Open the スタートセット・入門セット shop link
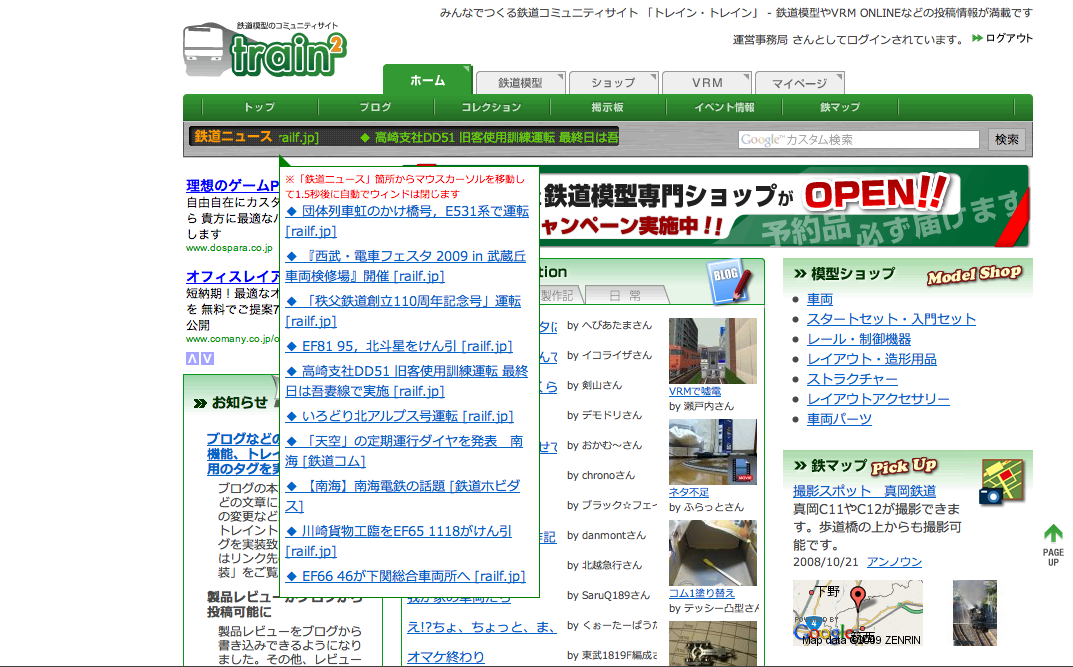Viewport: 1073px width, 667px height. [891, 319]
